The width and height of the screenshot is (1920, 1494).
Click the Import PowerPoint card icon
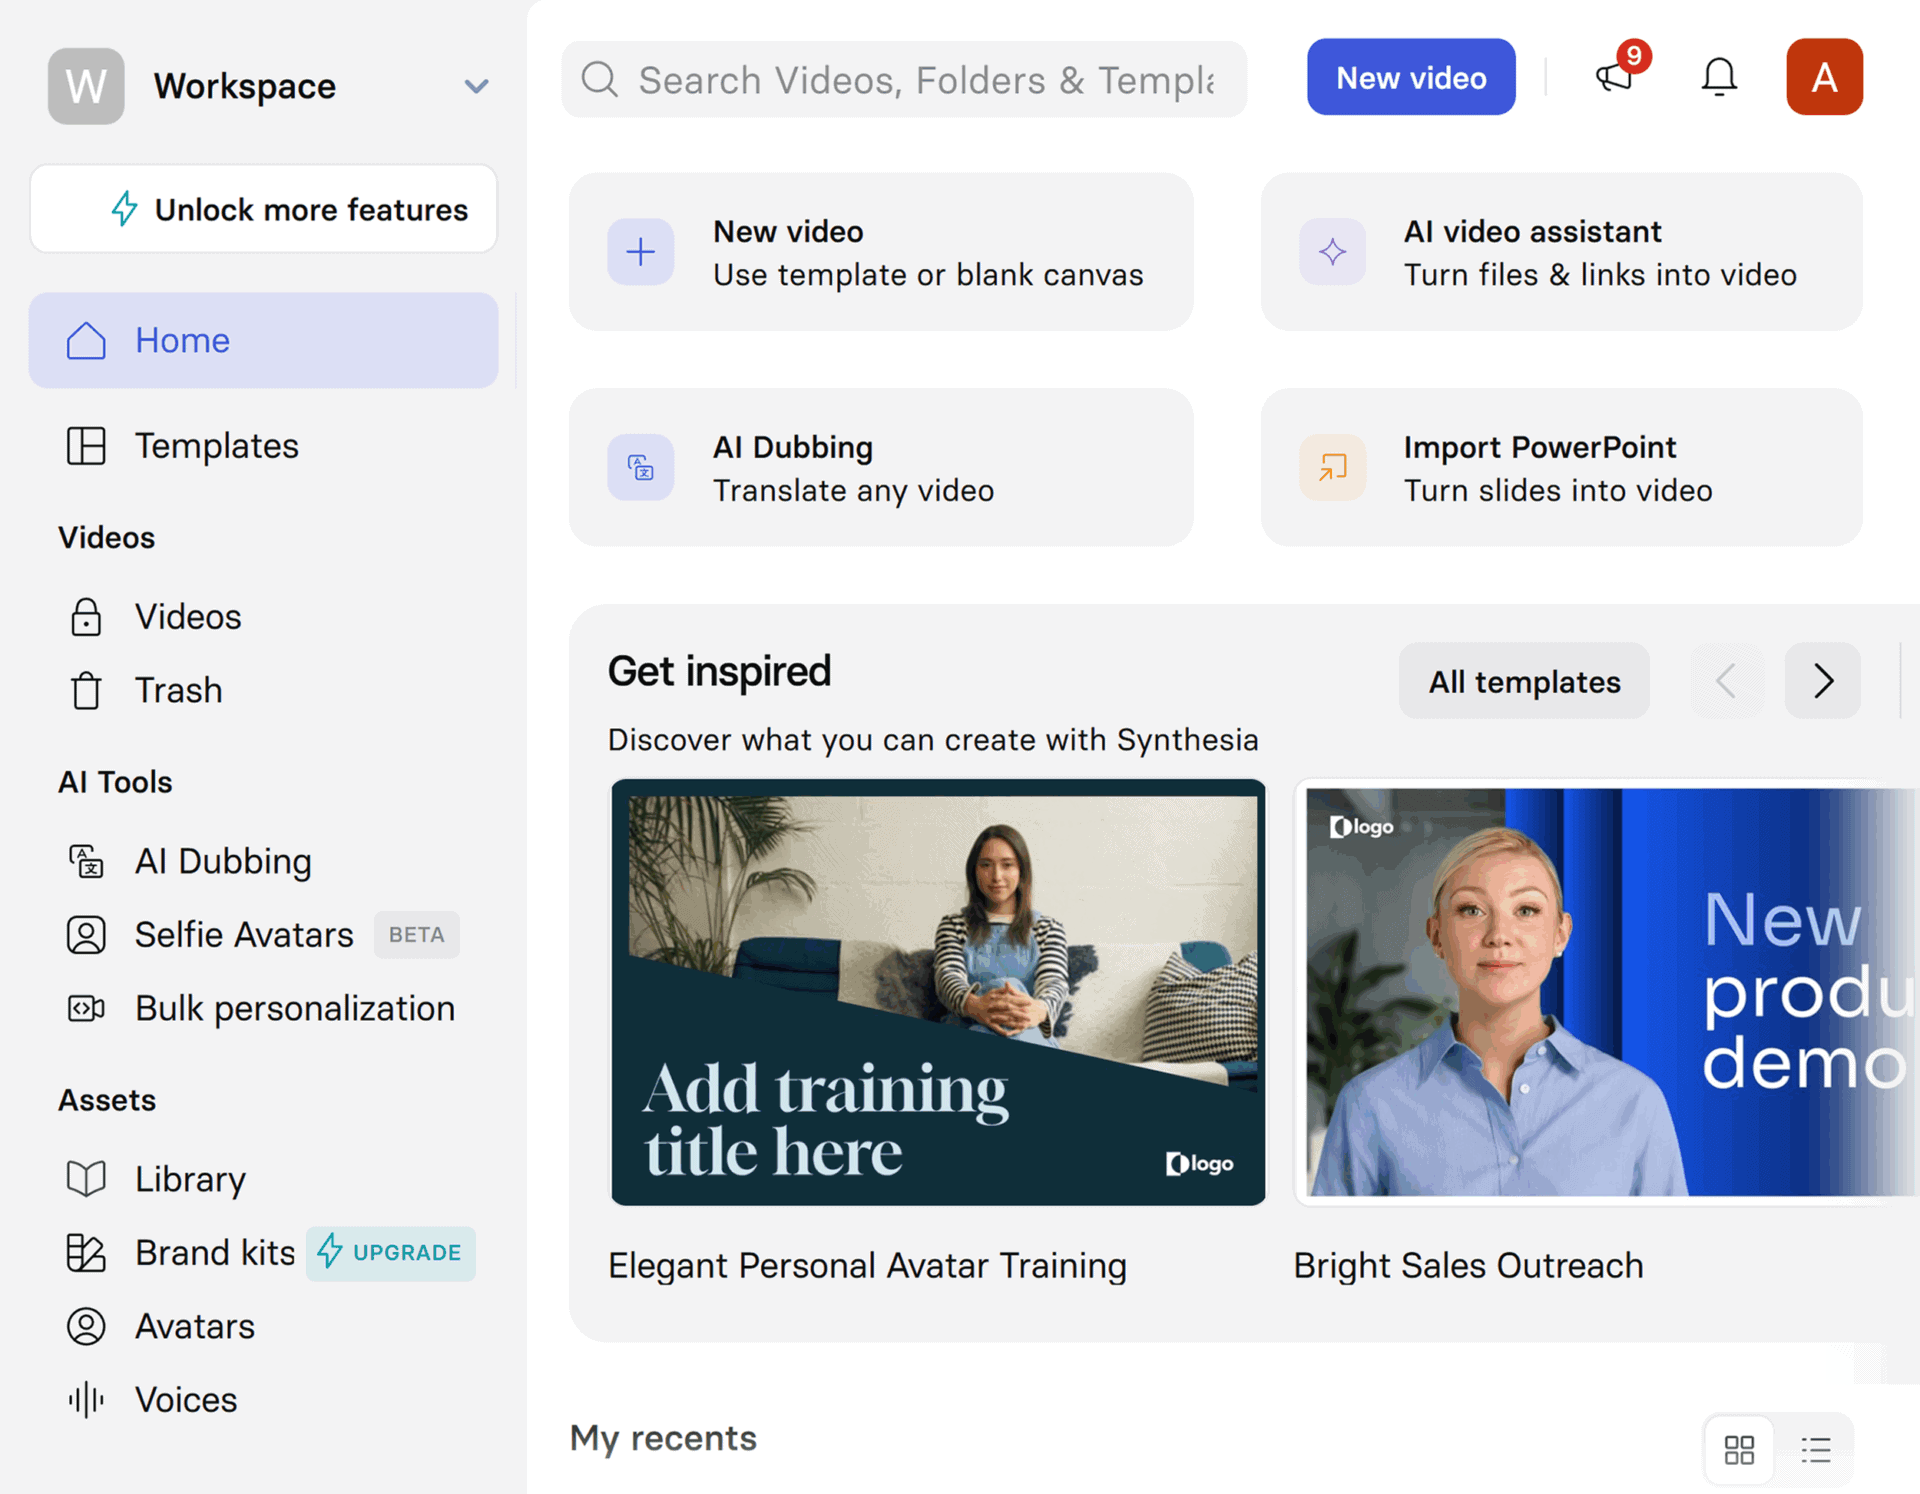click(x=1332, y=467)
